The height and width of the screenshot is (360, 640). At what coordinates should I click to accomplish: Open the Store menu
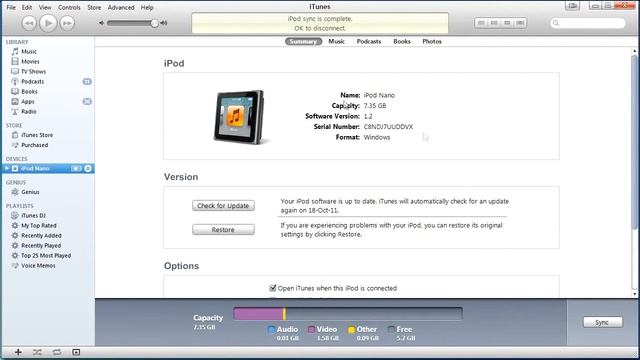pos(94,7)
